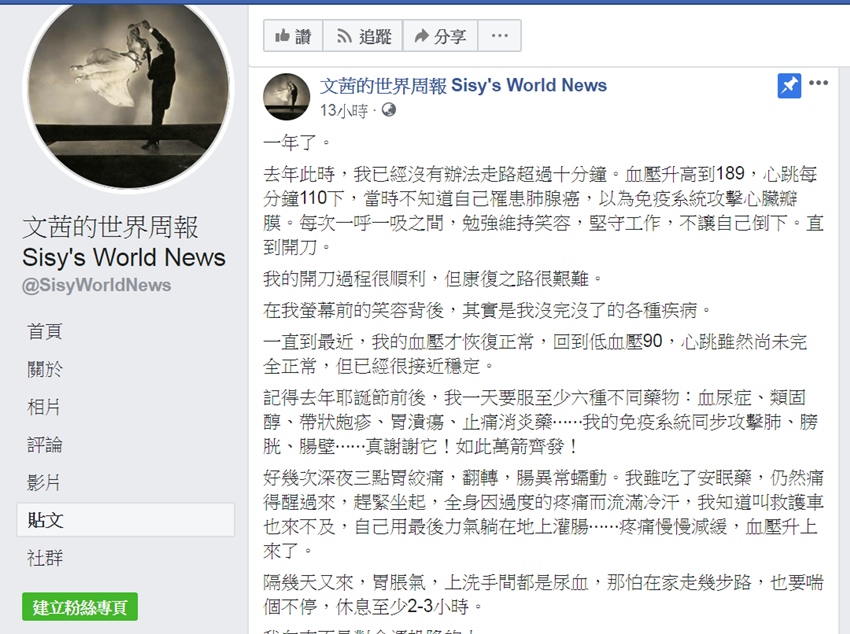The image size is (850, 634).
Task: Click the blue pinned post icon
Action: (x=789, y=86)
